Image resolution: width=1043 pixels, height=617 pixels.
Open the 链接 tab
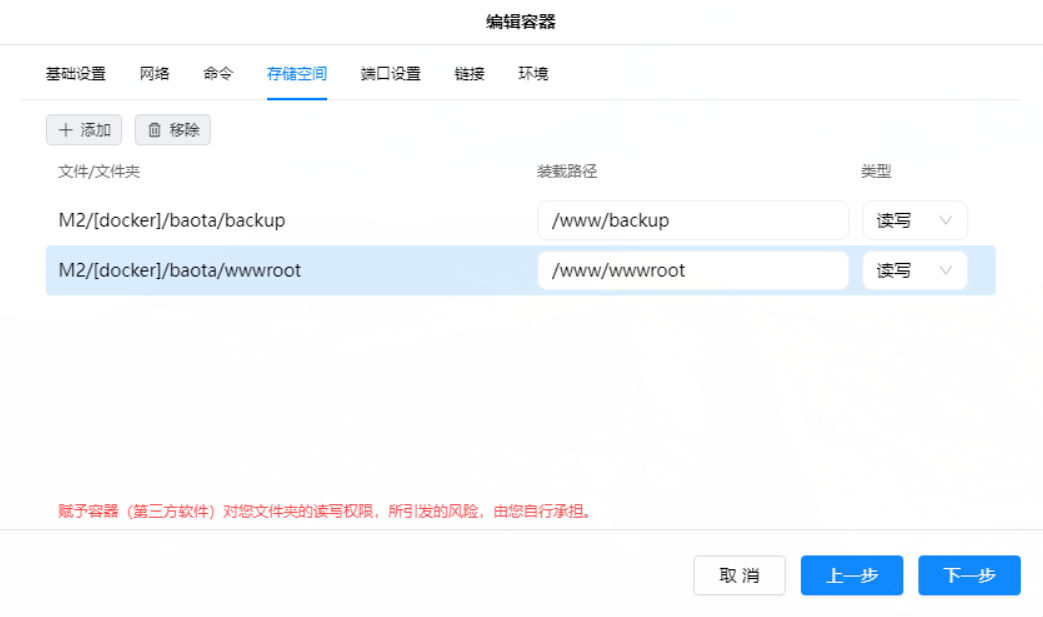tap(469, 73)
